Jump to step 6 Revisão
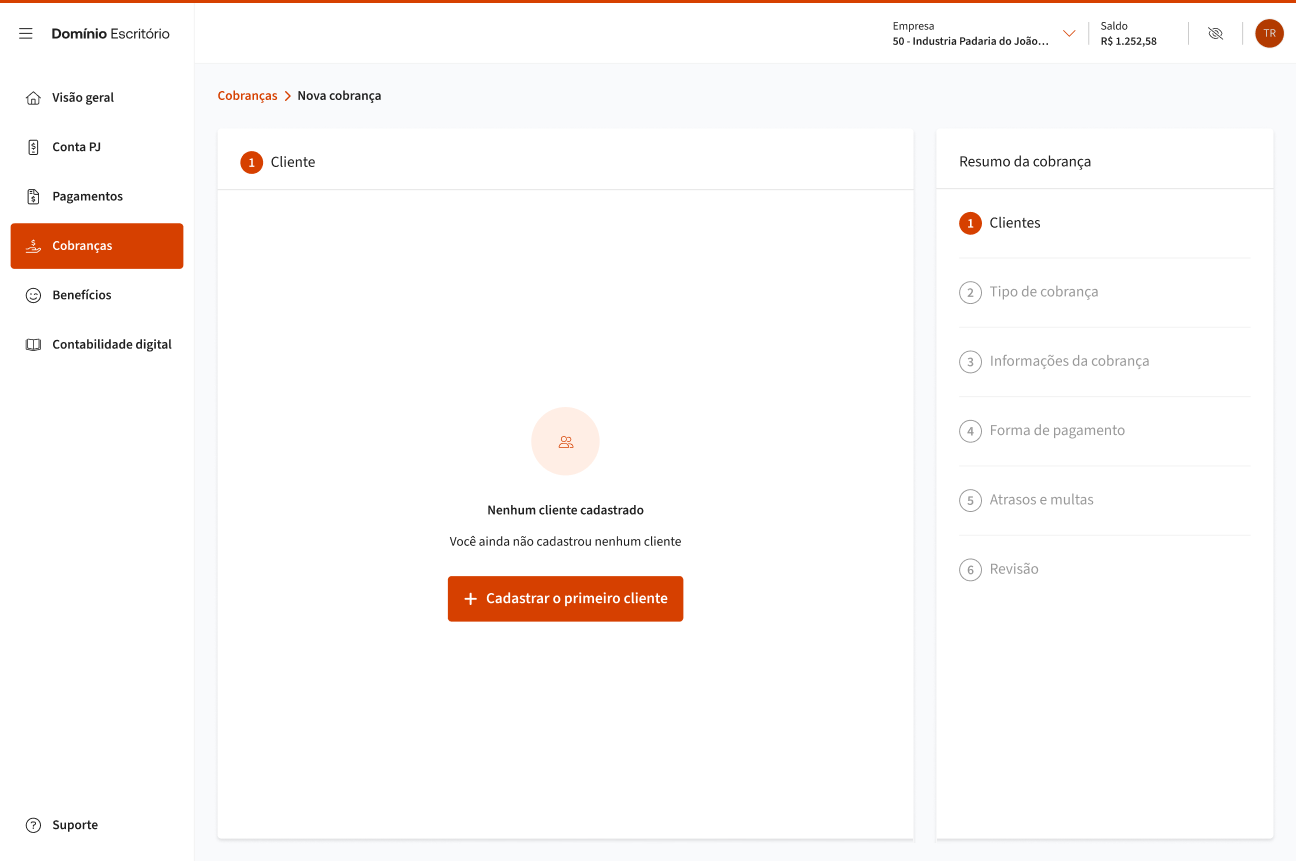 (x=1013, y=569)
